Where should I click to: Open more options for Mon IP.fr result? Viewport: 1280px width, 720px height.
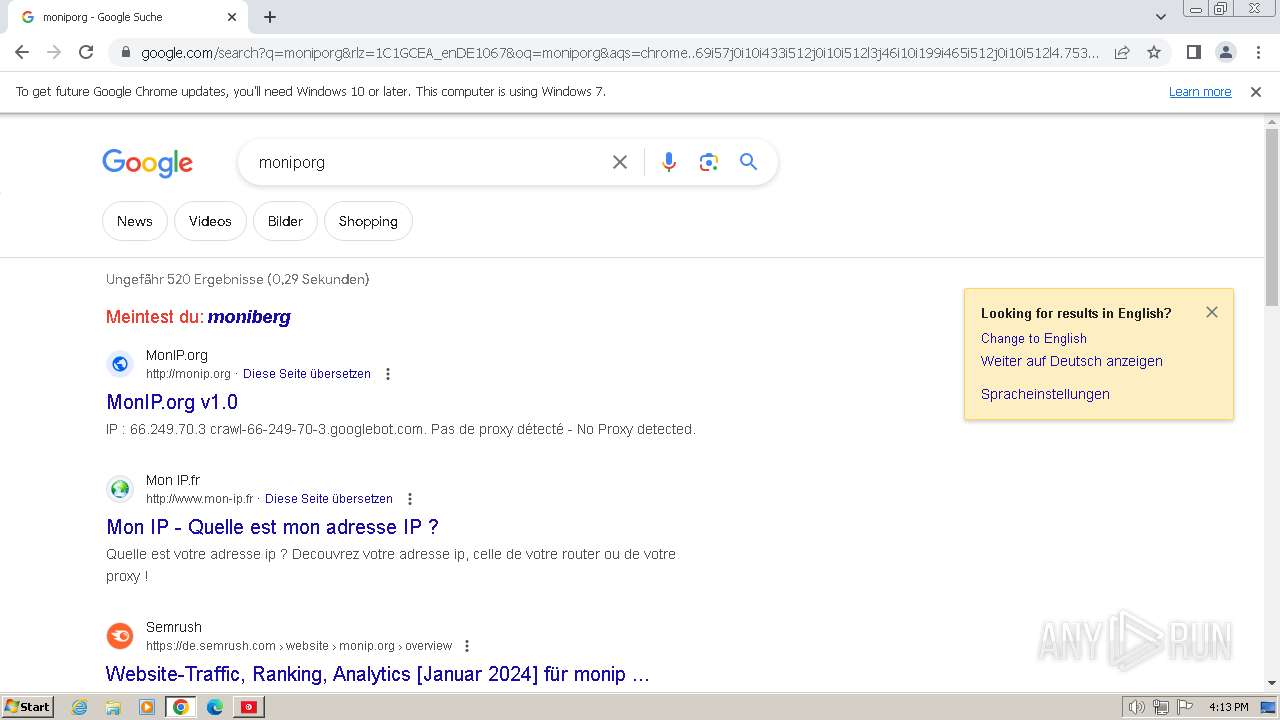coord(409,499)
